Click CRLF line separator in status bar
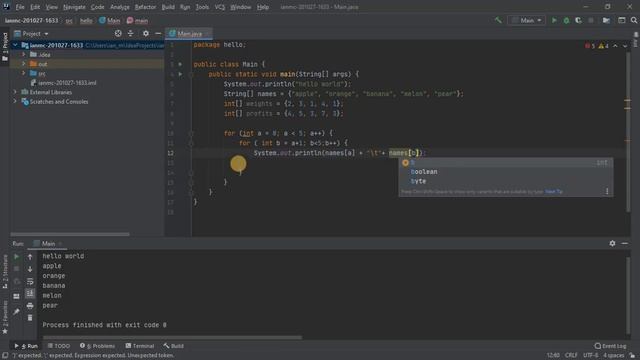 (571, 355)
